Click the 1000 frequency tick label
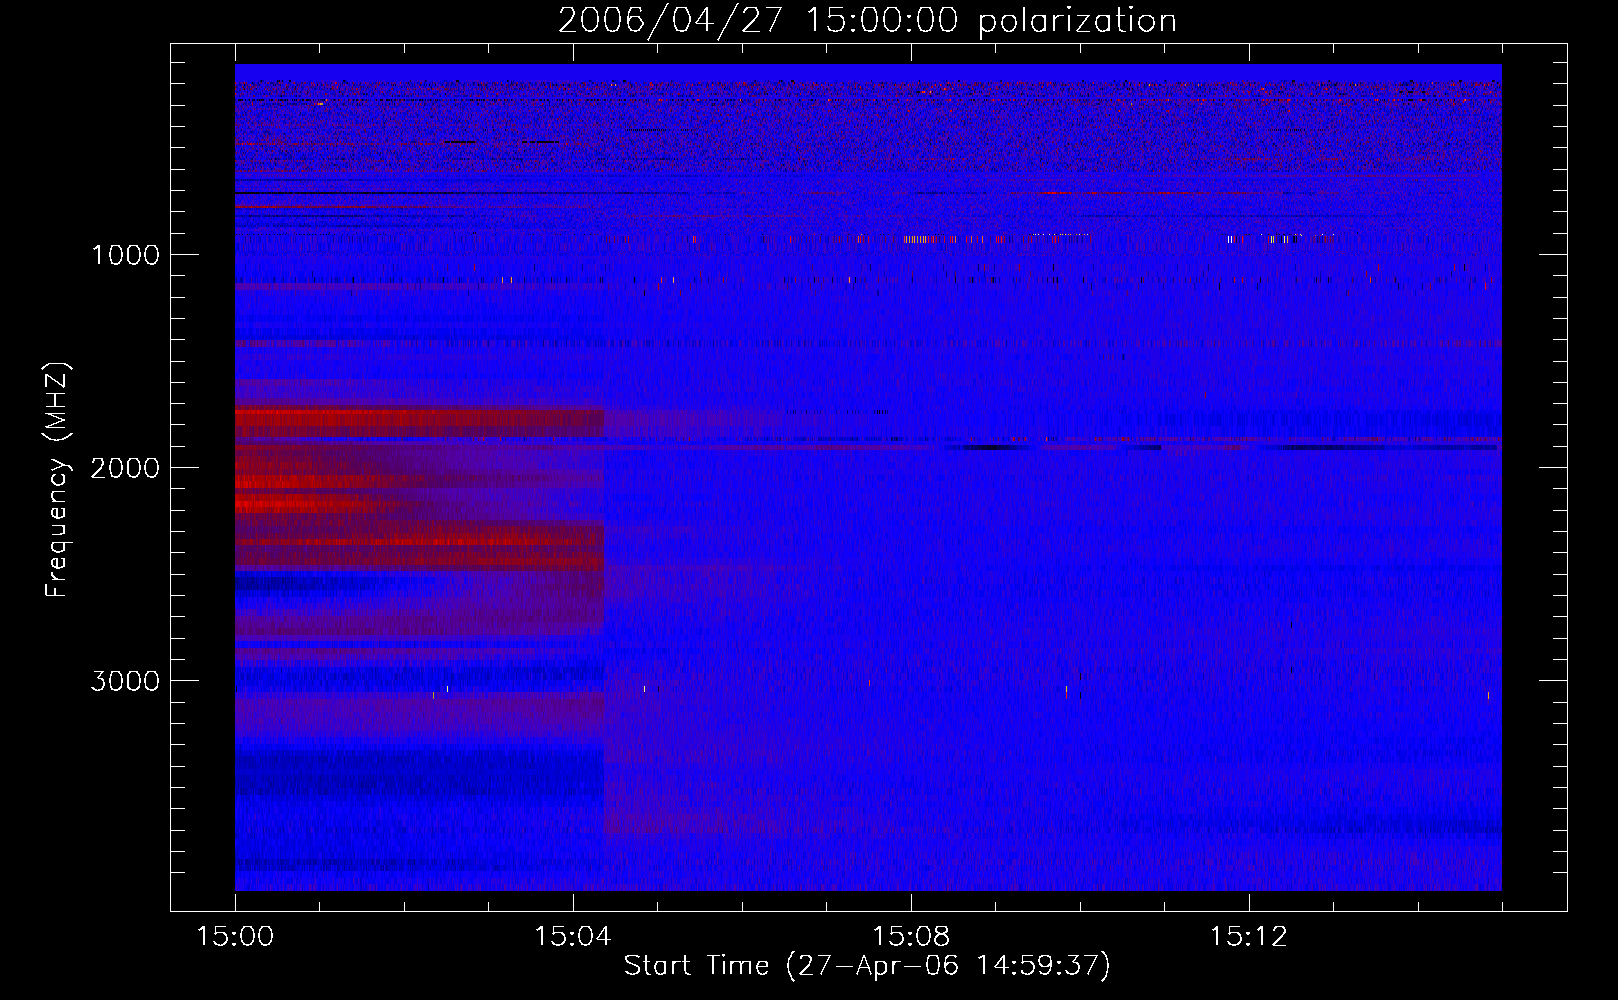The image size is (1618, 1000). coord(125,255)
